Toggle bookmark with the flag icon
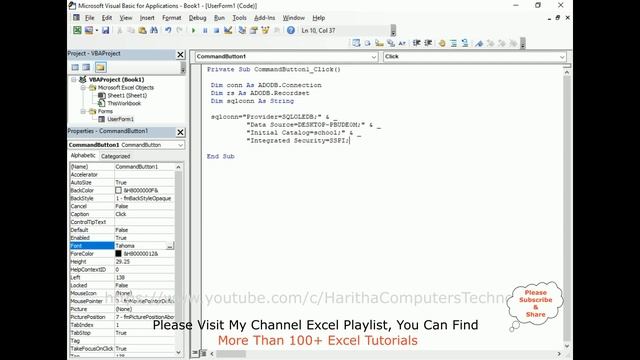Screen dimensions: 640x360 [479, 43]
